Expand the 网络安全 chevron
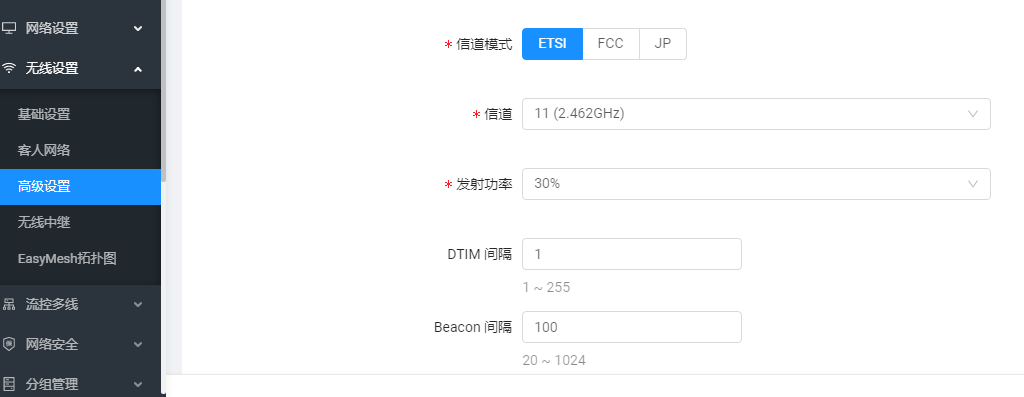 tap(138, 344)
